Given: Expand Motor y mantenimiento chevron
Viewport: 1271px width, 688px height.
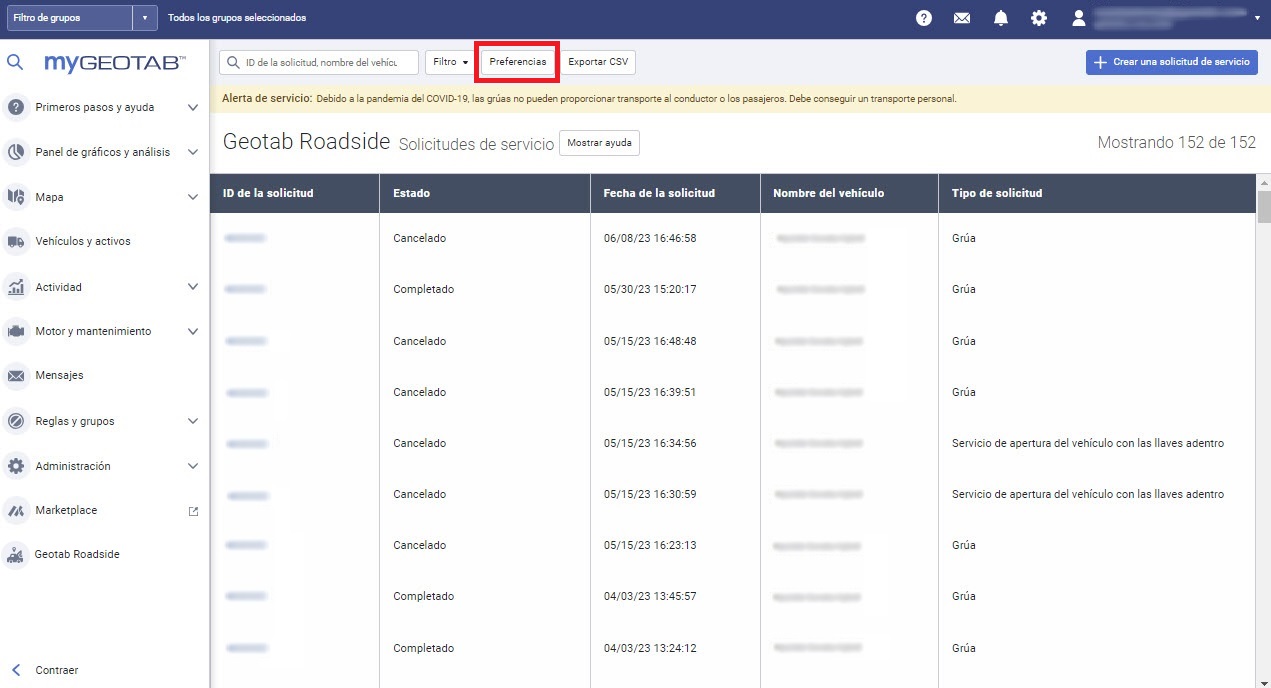Looking at the screenshot, I should [x=193, y=331].
